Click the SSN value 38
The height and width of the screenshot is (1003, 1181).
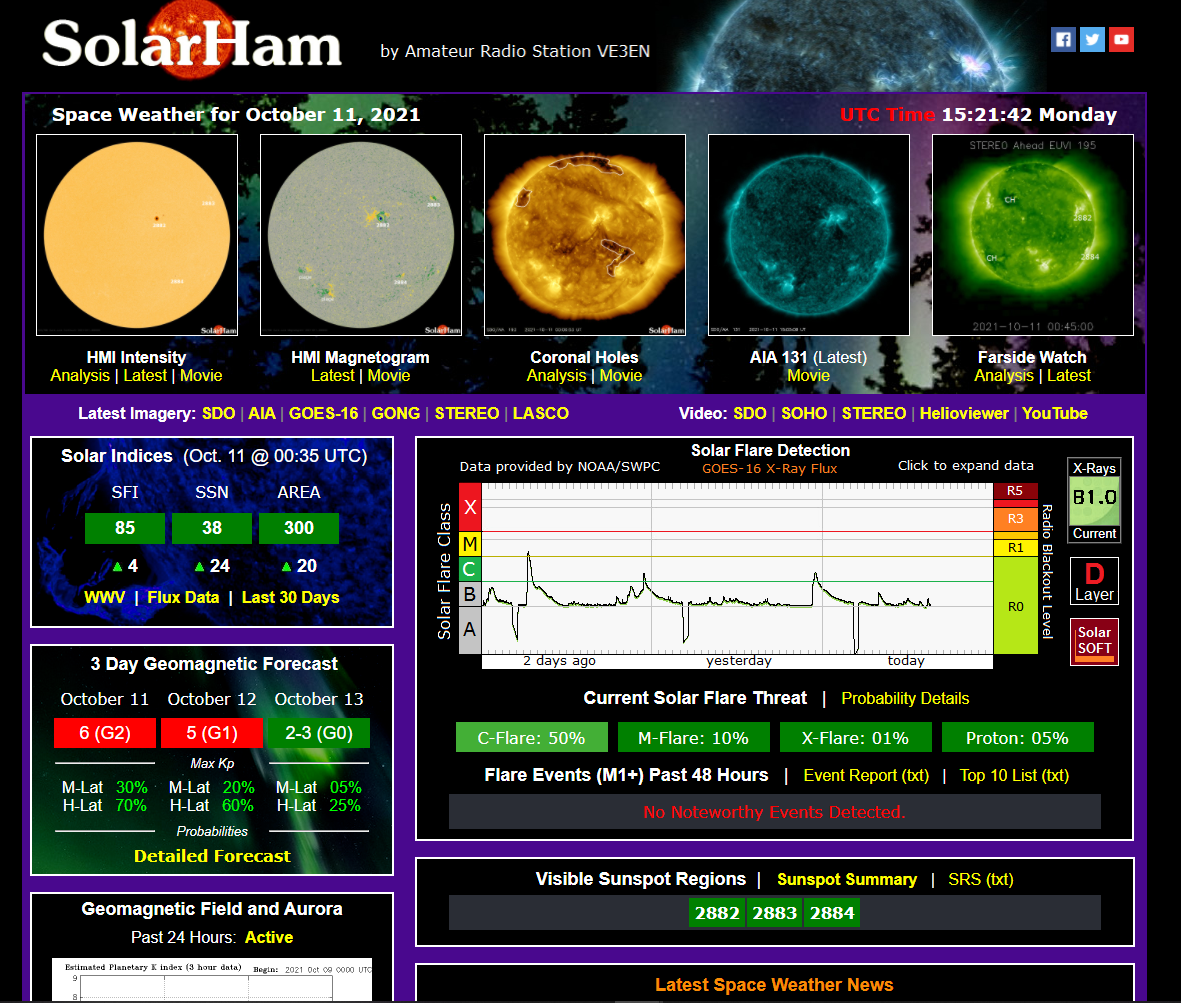tap(212, 528)
